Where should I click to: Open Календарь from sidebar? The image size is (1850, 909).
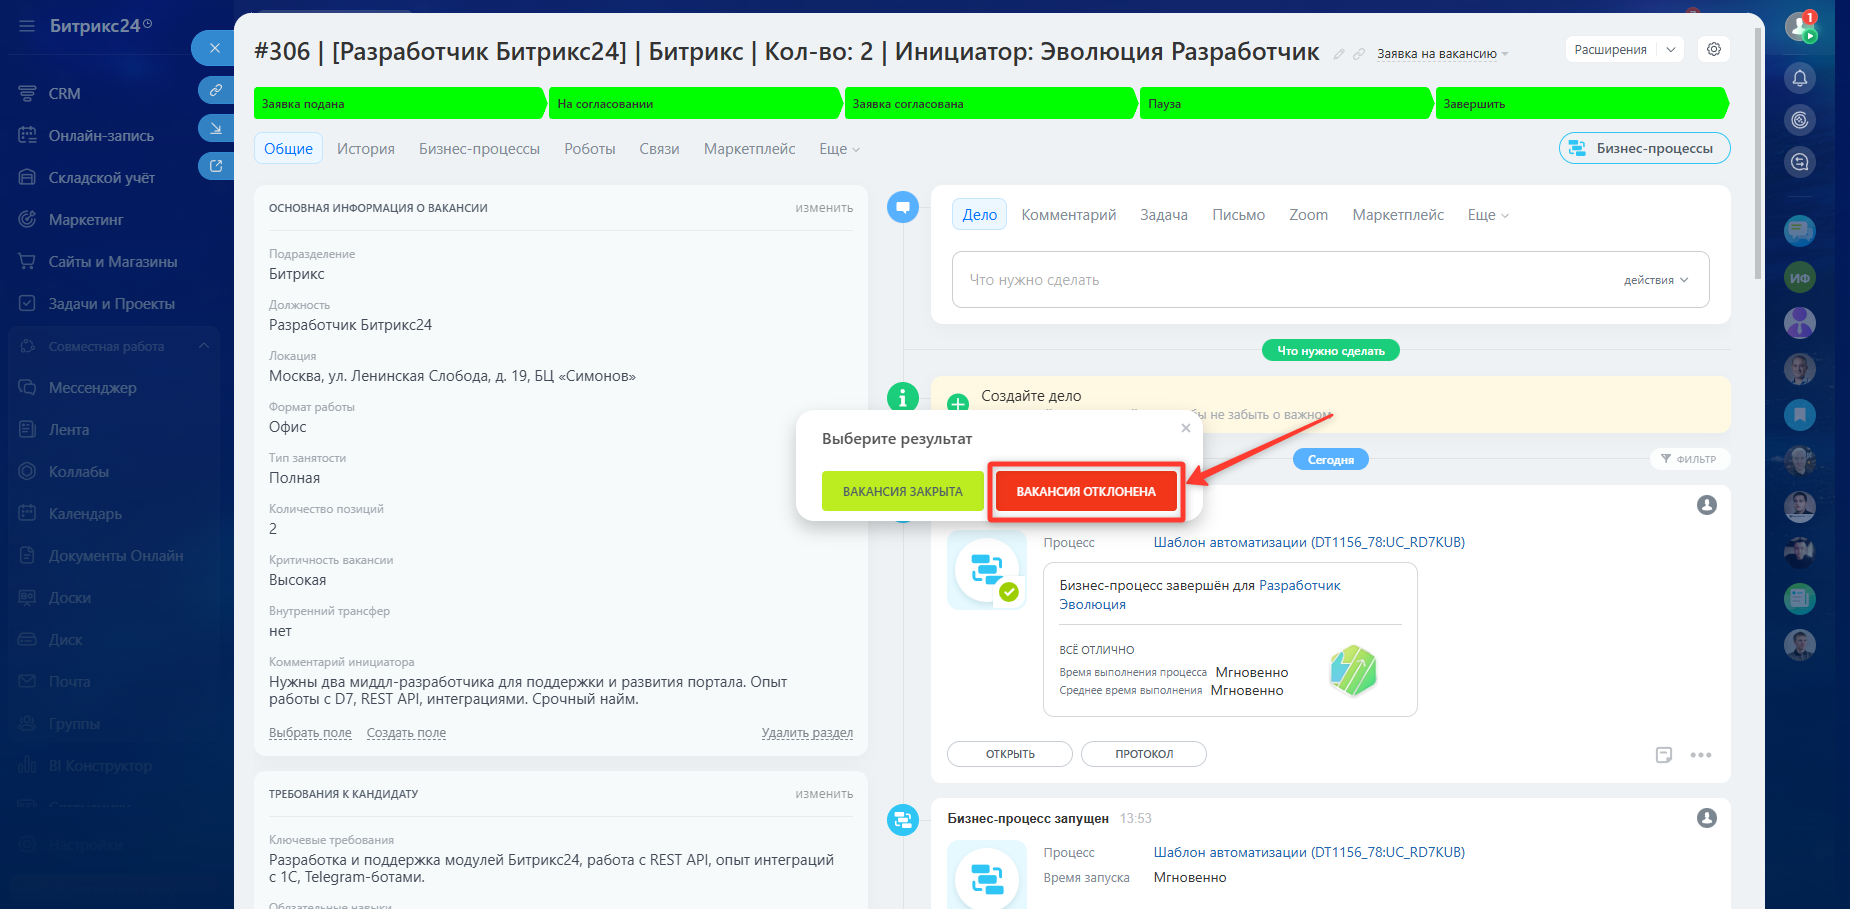tap(85, 514)
